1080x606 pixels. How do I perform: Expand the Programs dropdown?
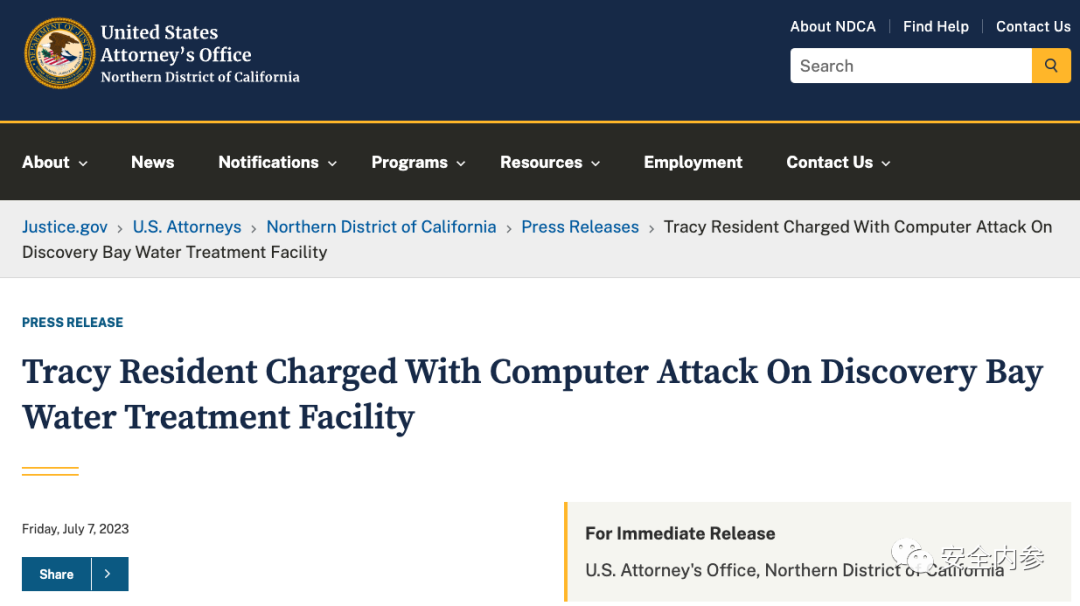pos(419,163)
